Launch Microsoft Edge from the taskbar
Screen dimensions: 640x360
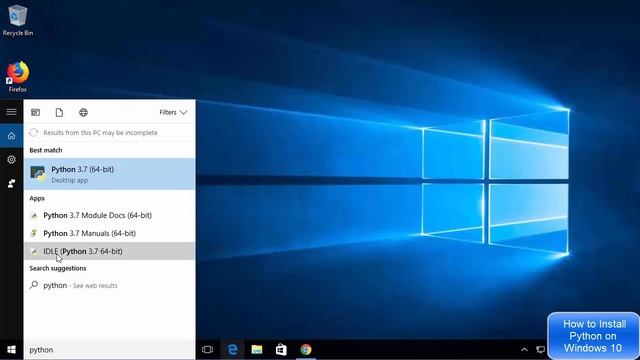tap(233, 350)
